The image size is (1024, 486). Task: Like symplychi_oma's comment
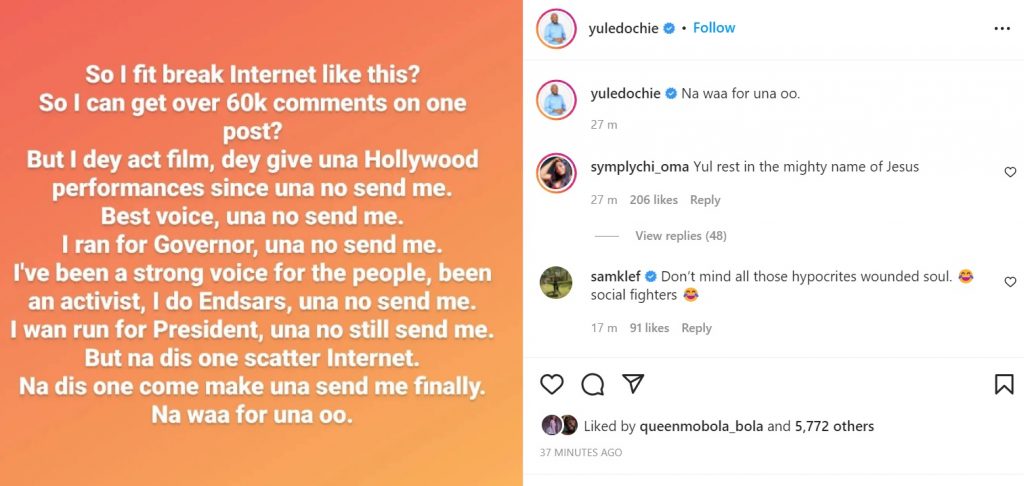point(1010,172)
